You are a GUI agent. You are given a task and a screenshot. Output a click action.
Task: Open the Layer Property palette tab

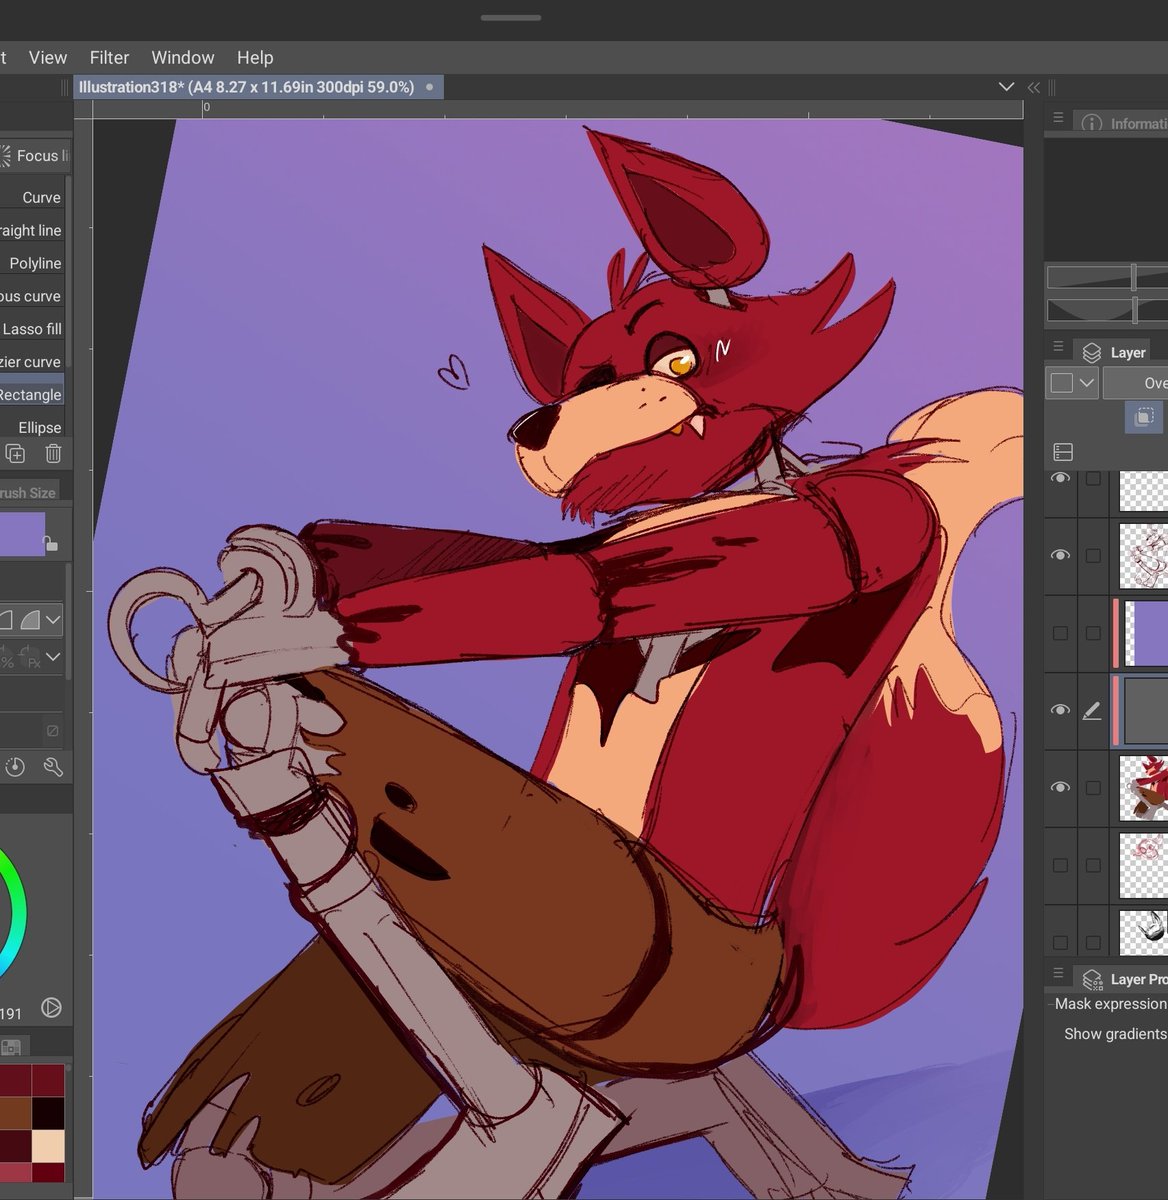(1123, 979)
